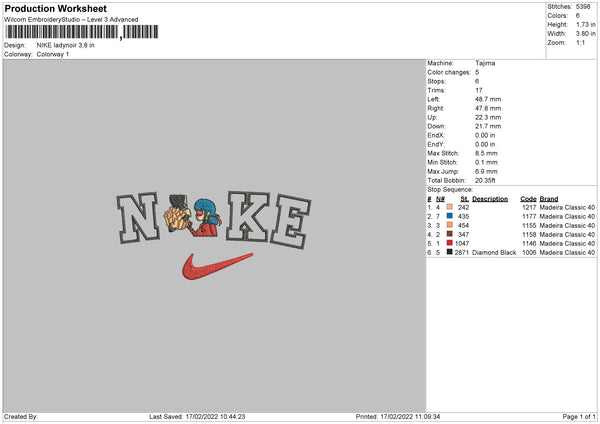Screen dimensions: 600x424
Task: Click thread code 1146
Action: (529, 243)
